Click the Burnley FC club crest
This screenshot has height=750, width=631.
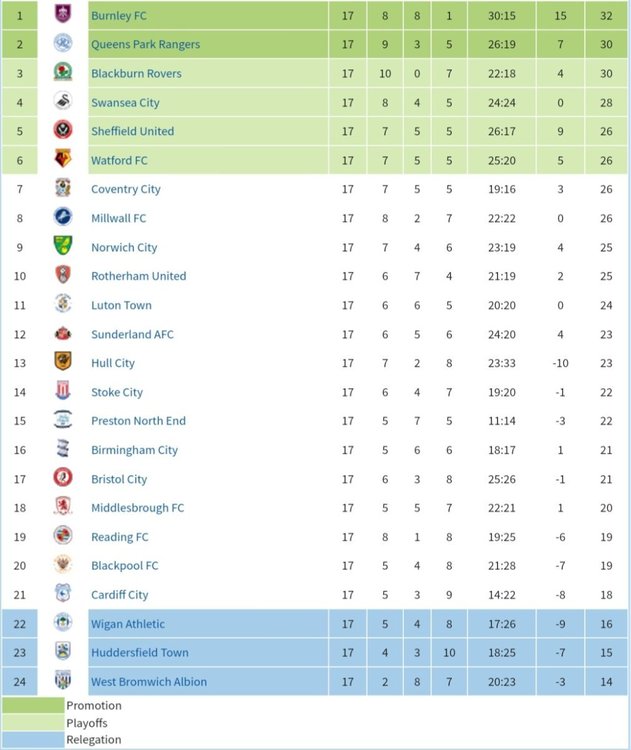[x=63, y=14]
